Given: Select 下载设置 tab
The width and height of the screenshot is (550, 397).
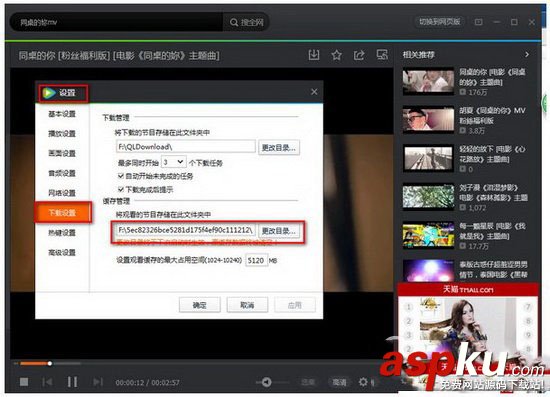Looking at the screenshot, I should pos(63,213).
